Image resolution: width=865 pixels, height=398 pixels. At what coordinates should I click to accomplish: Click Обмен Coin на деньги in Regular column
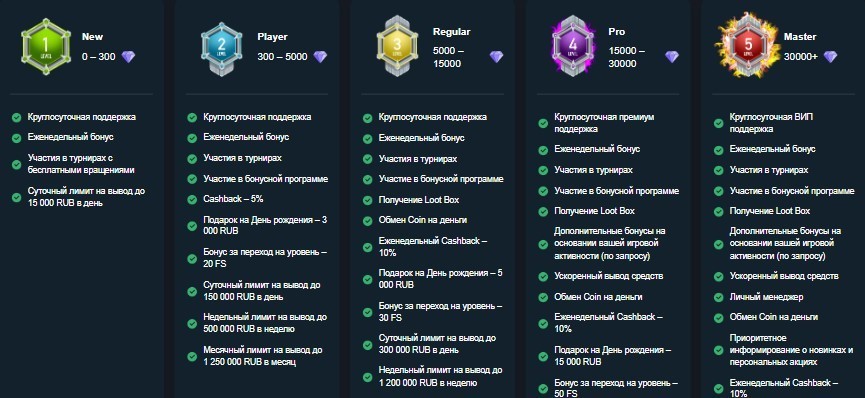(x=423, y=220)
